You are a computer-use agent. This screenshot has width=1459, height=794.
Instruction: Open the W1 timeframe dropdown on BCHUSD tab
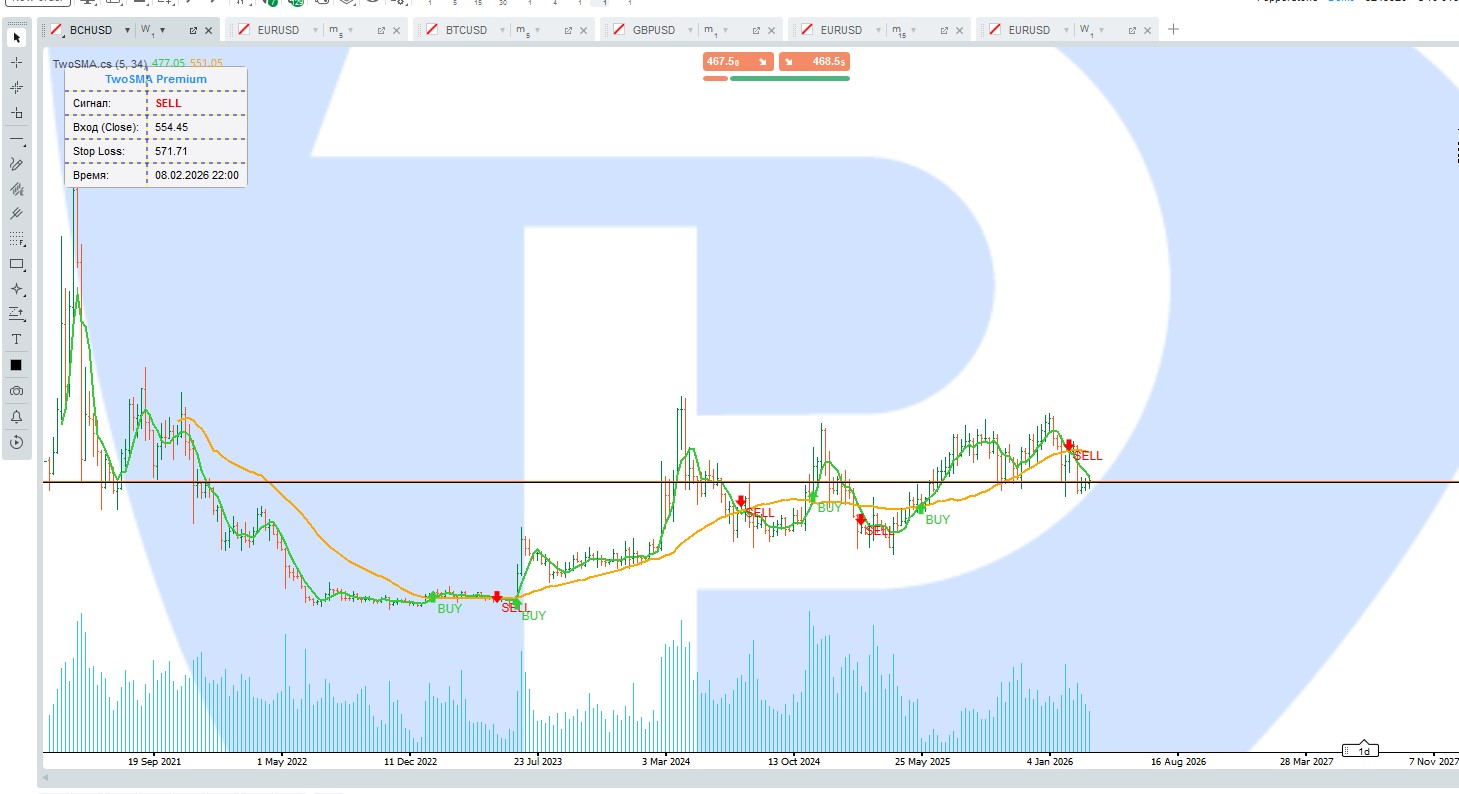pyautogui.click(x=162, y=30)
